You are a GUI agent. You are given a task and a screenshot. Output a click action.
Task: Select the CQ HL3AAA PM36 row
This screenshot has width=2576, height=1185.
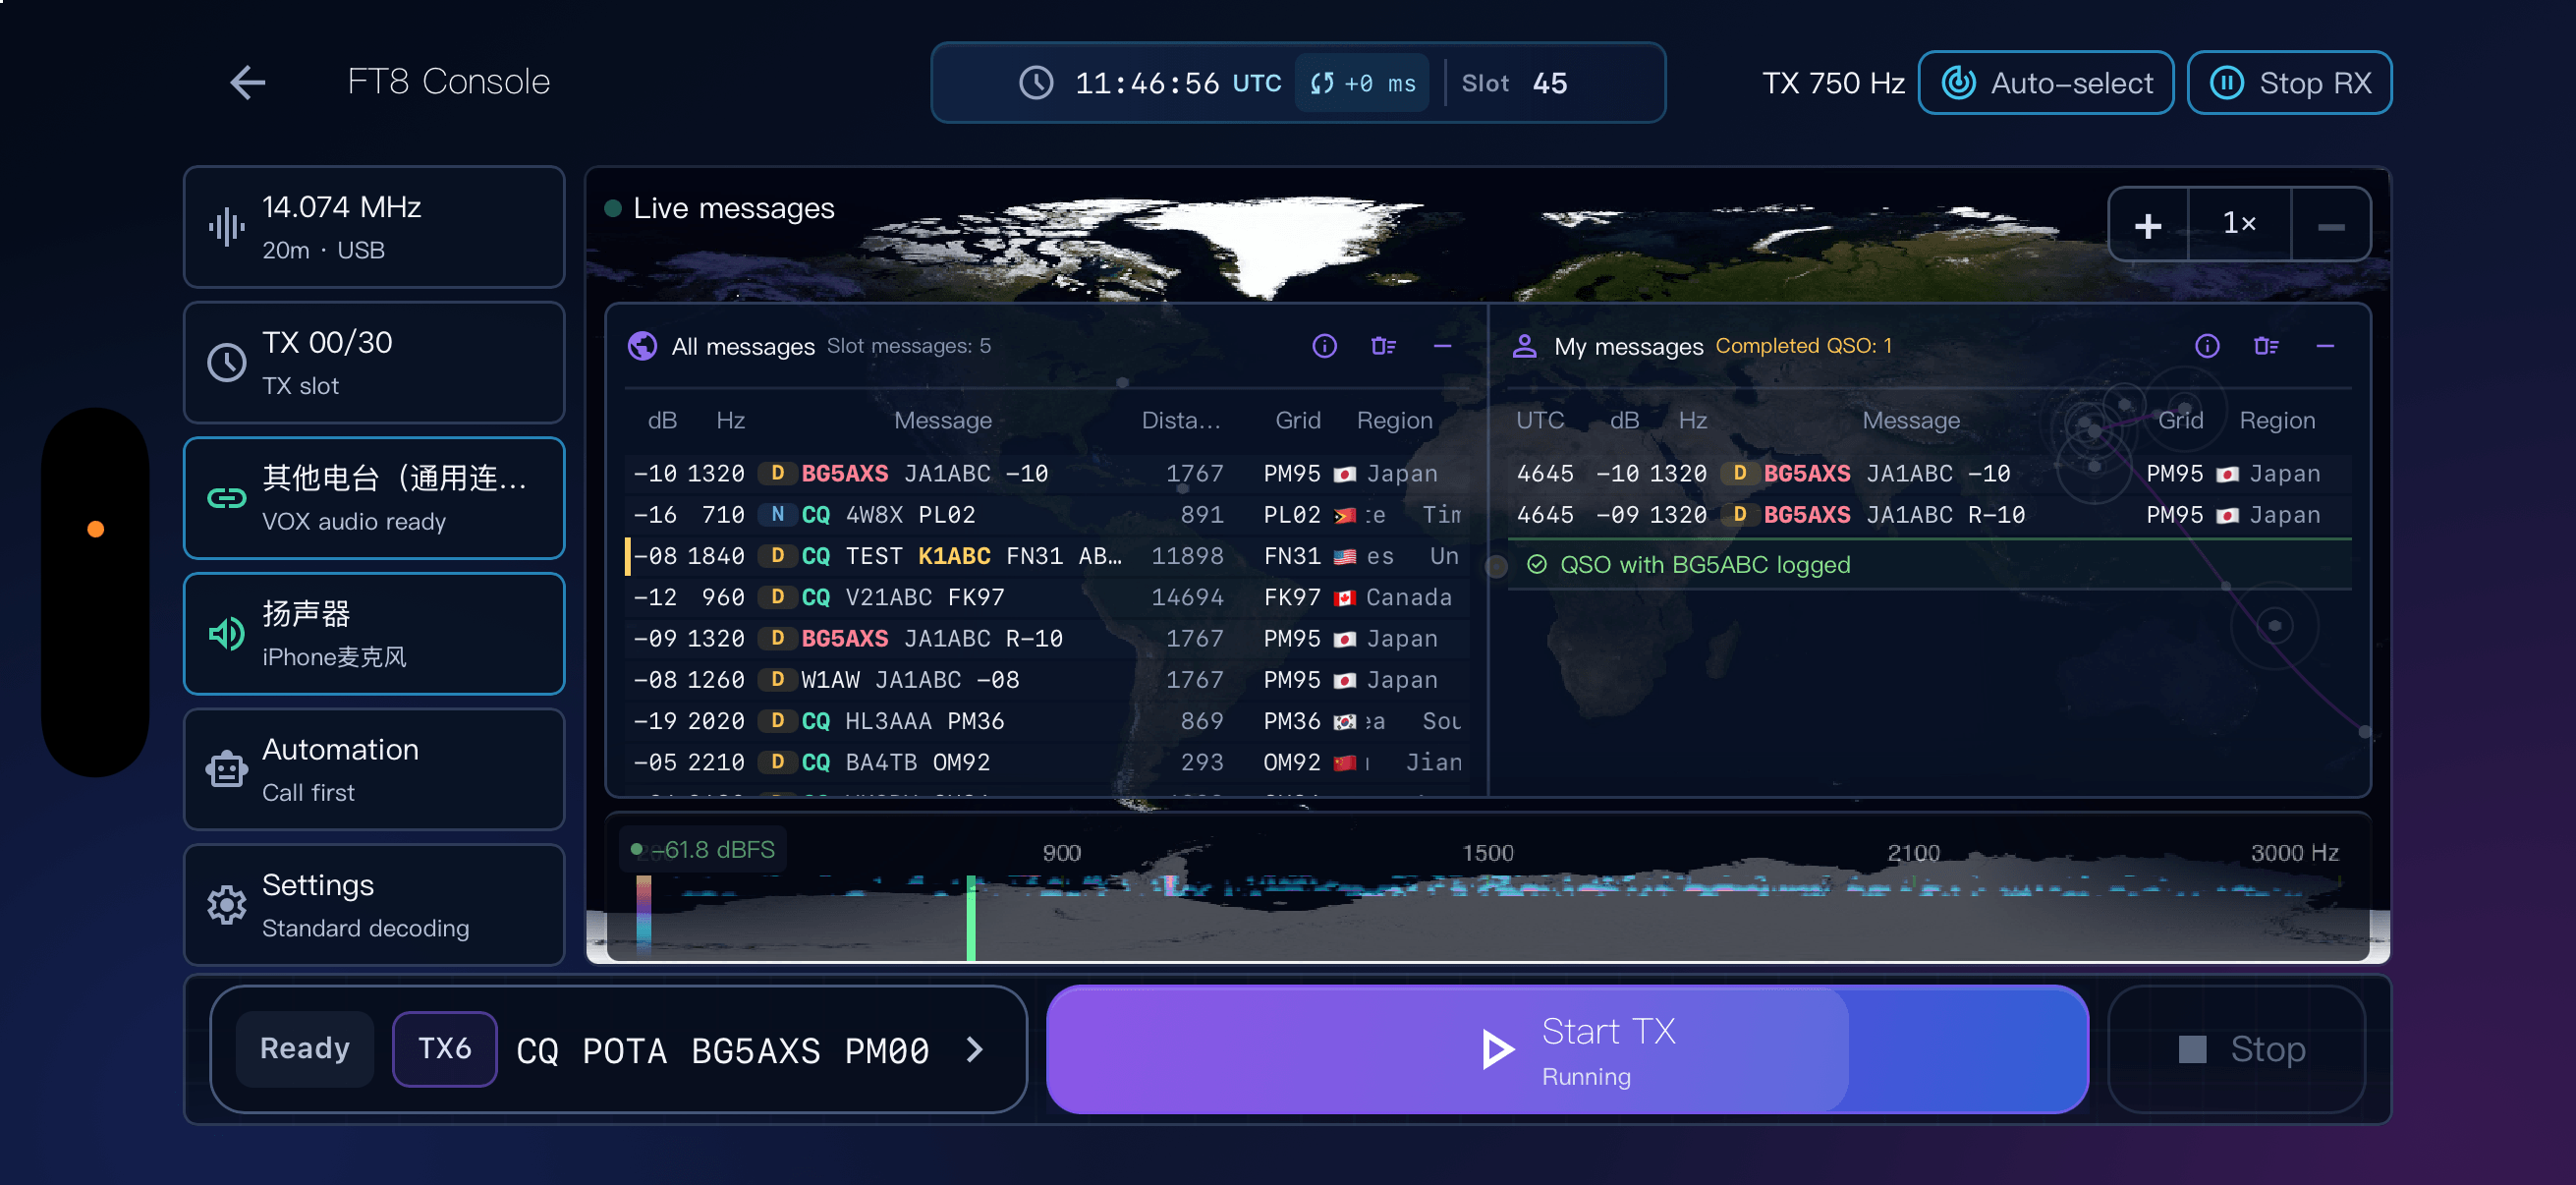tap(1046, 721)
